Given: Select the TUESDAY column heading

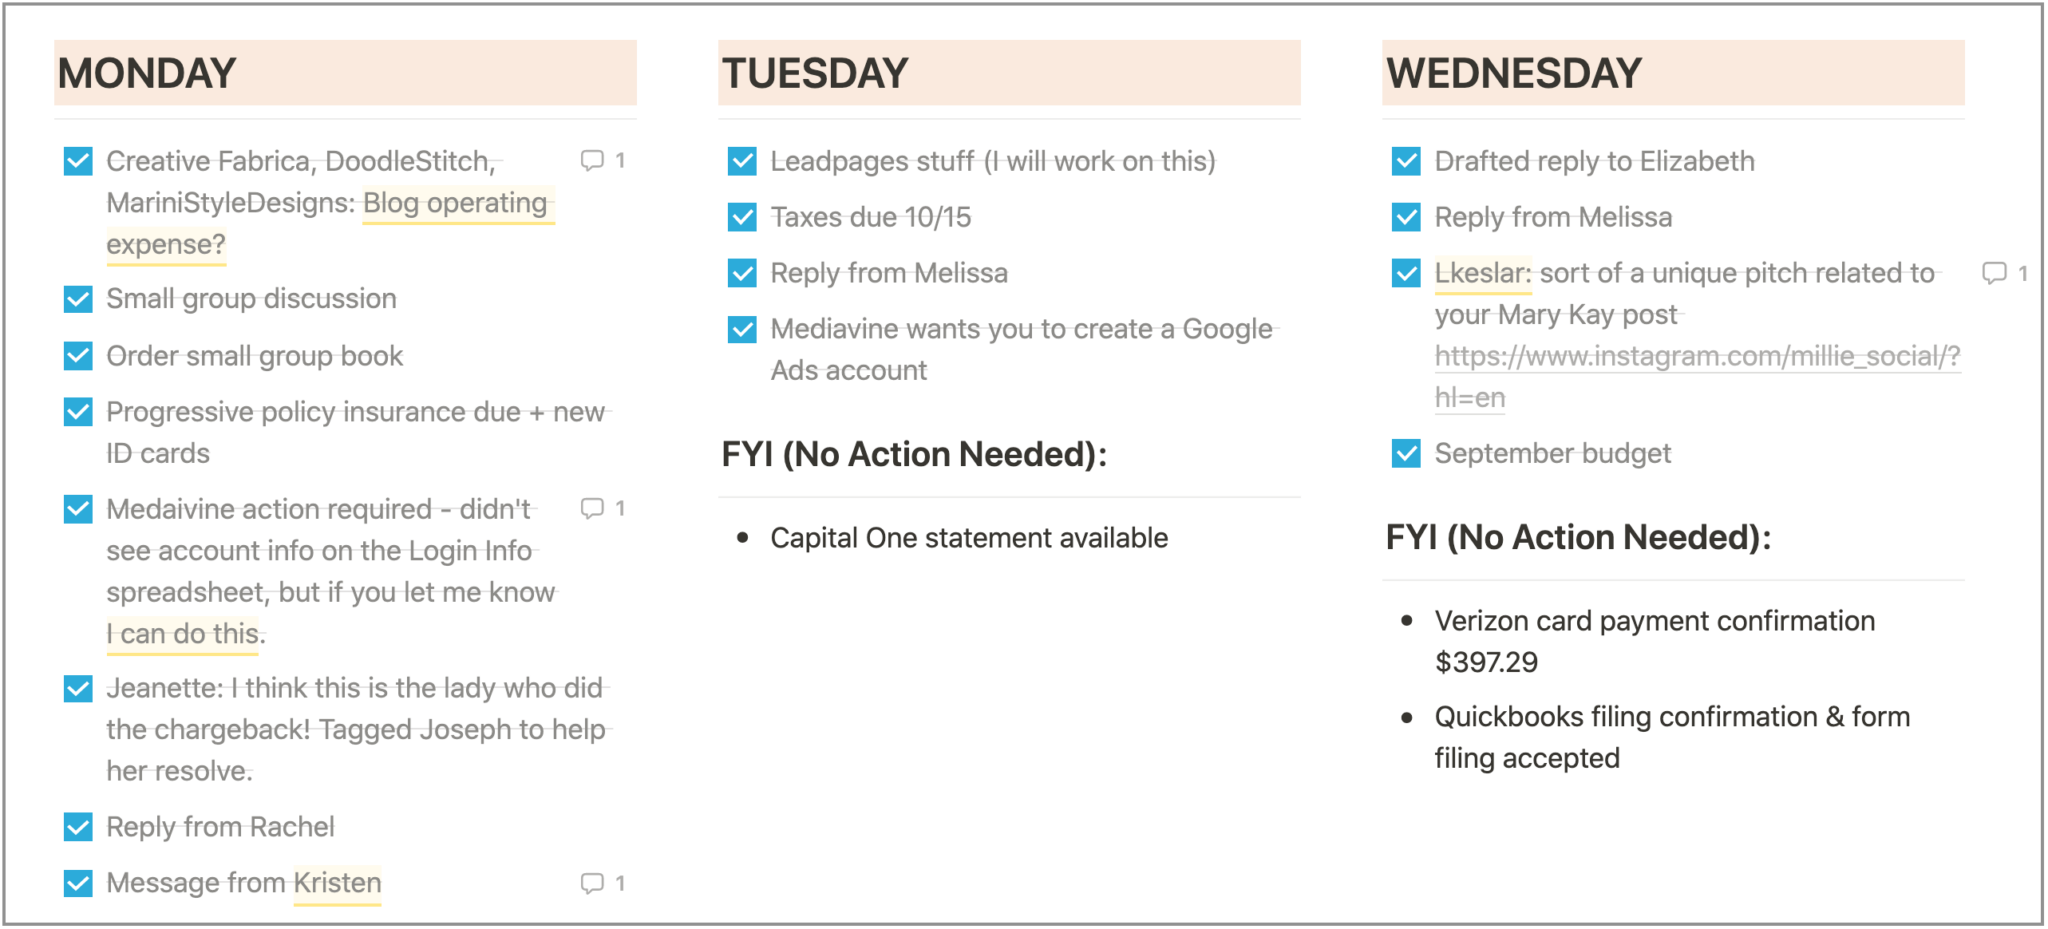Looking at the screenshot, I should click(x=815, y=73).
